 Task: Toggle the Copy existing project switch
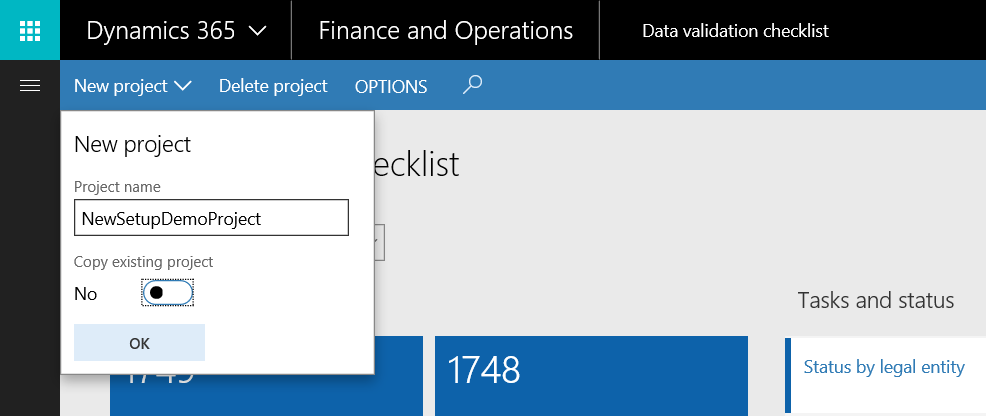(167, 293)
